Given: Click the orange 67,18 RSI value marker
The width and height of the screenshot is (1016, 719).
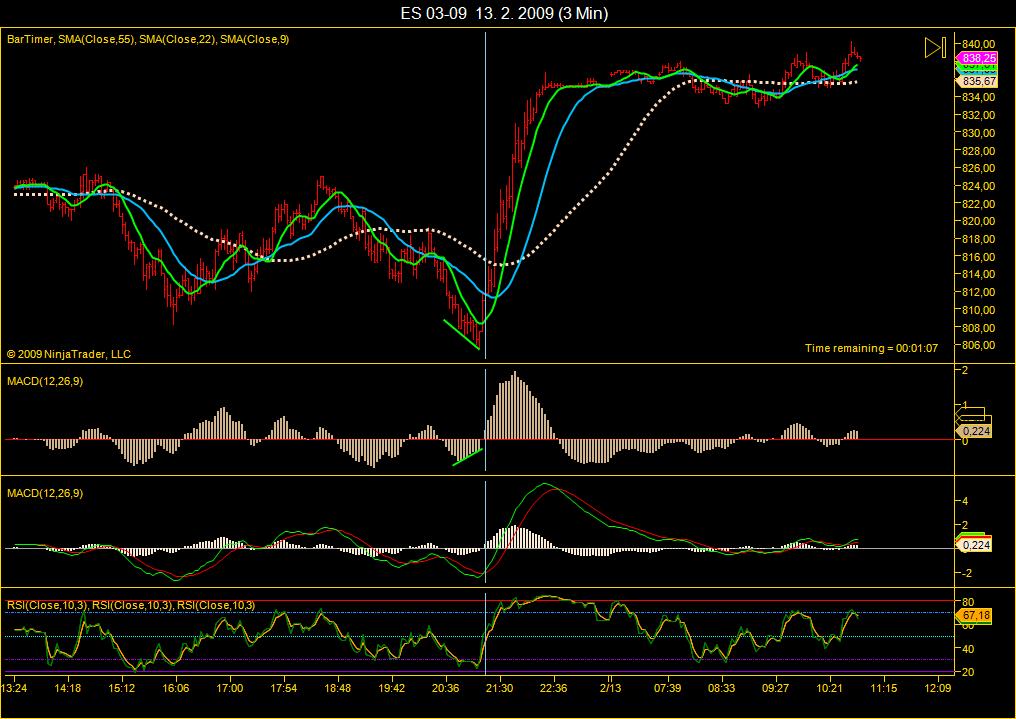Looking at the screenshot, I should click(x=974, y=616).
